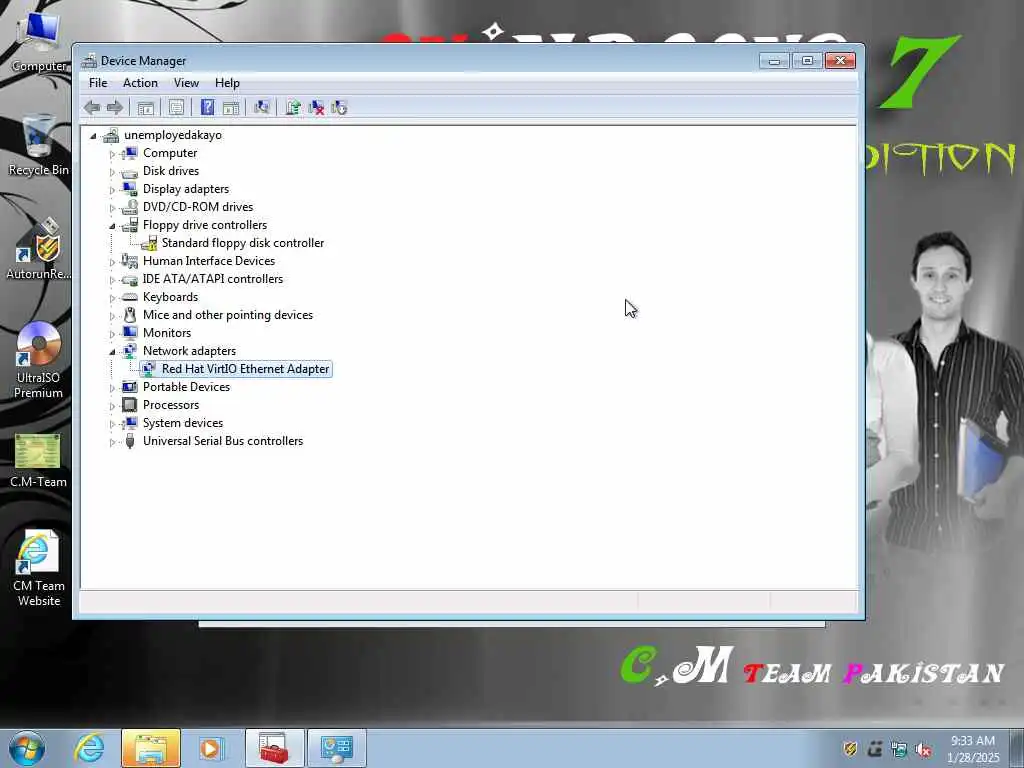
Task: Expand the DVD/CD-ROM drives category arrow
Action: (x=112, y=208)
